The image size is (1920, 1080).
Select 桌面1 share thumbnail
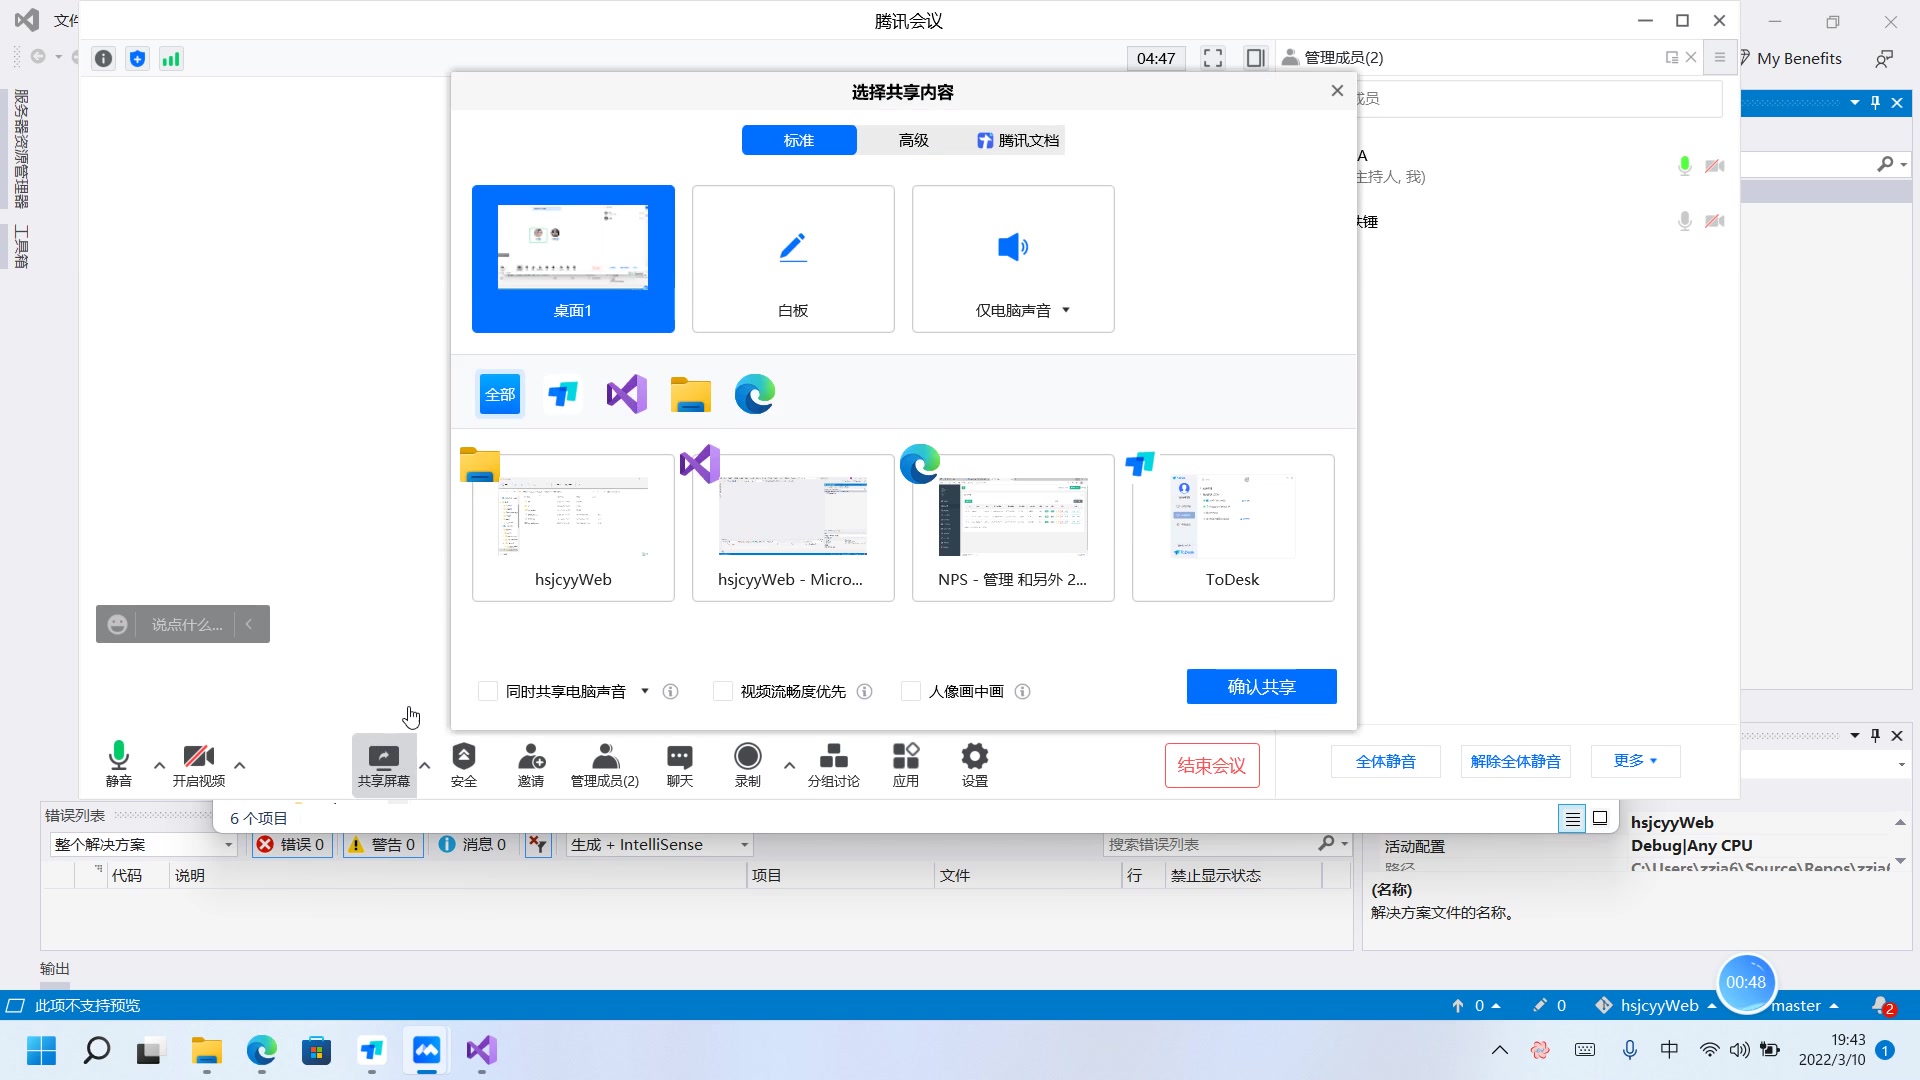(x=573, y=259)
